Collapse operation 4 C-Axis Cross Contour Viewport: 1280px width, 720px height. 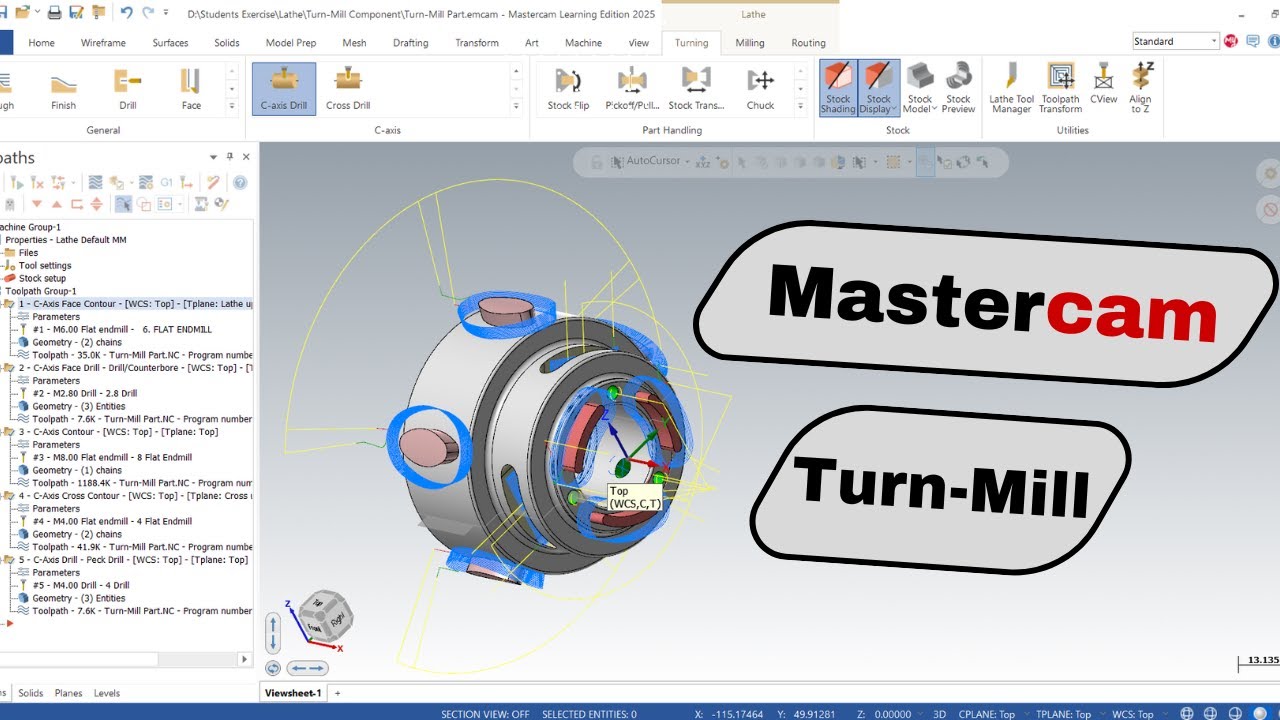1,496
